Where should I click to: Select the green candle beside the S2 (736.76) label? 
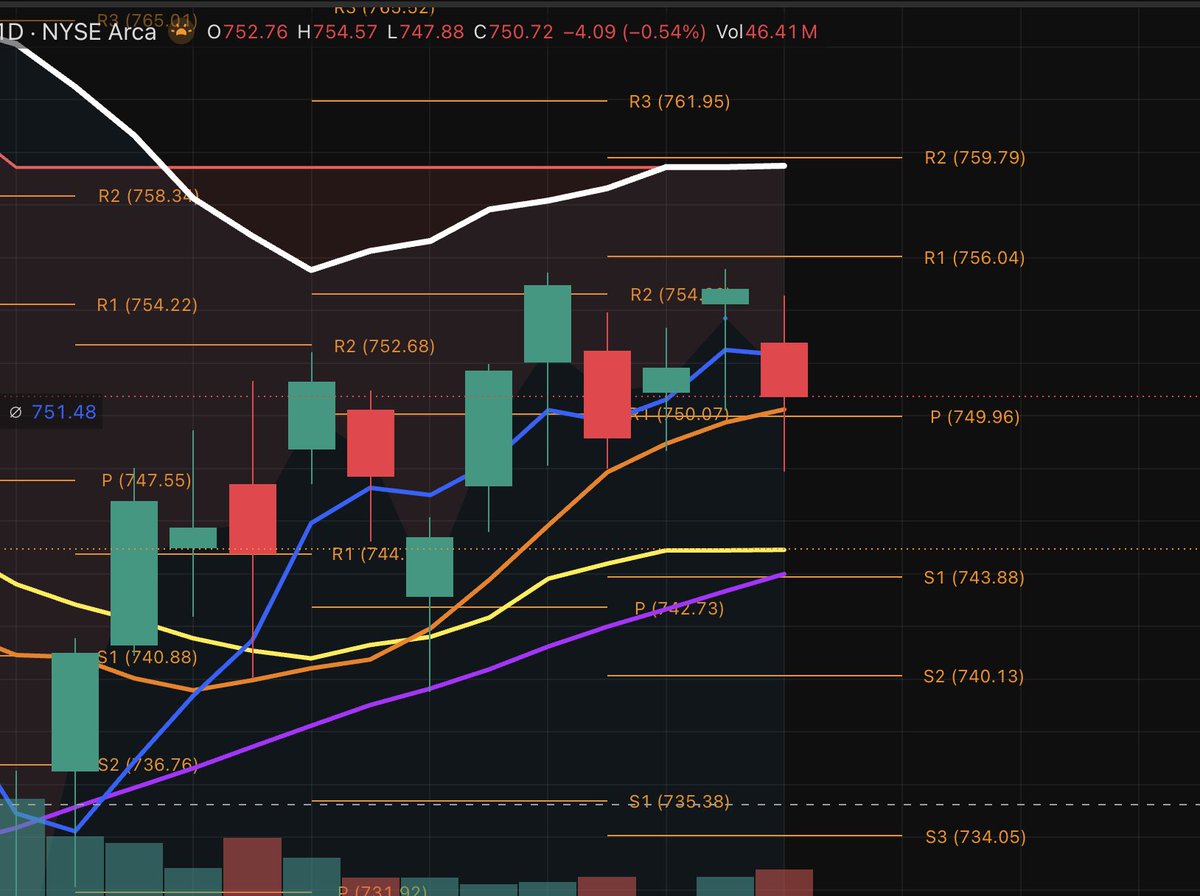75,712
